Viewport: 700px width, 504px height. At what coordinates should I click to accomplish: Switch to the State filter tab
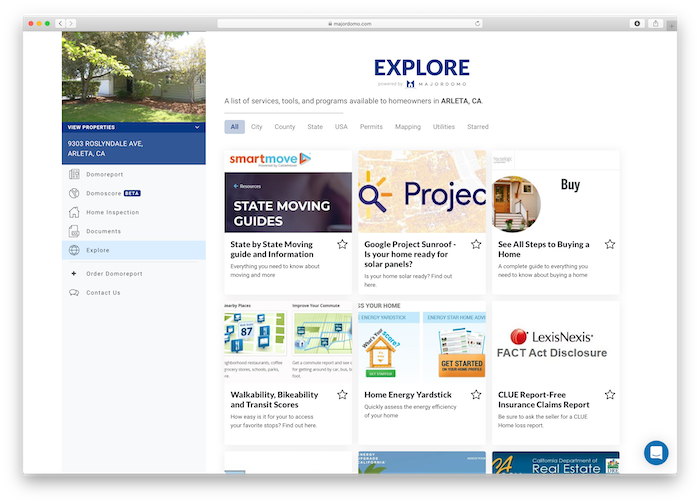(315, 127)
